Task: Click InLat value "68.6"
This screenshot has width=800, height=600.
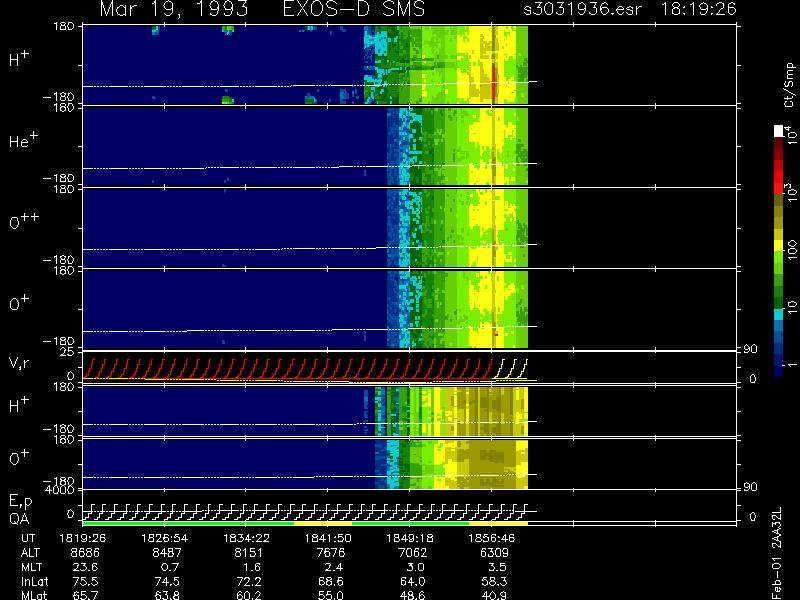Action: tap(331, 581)
